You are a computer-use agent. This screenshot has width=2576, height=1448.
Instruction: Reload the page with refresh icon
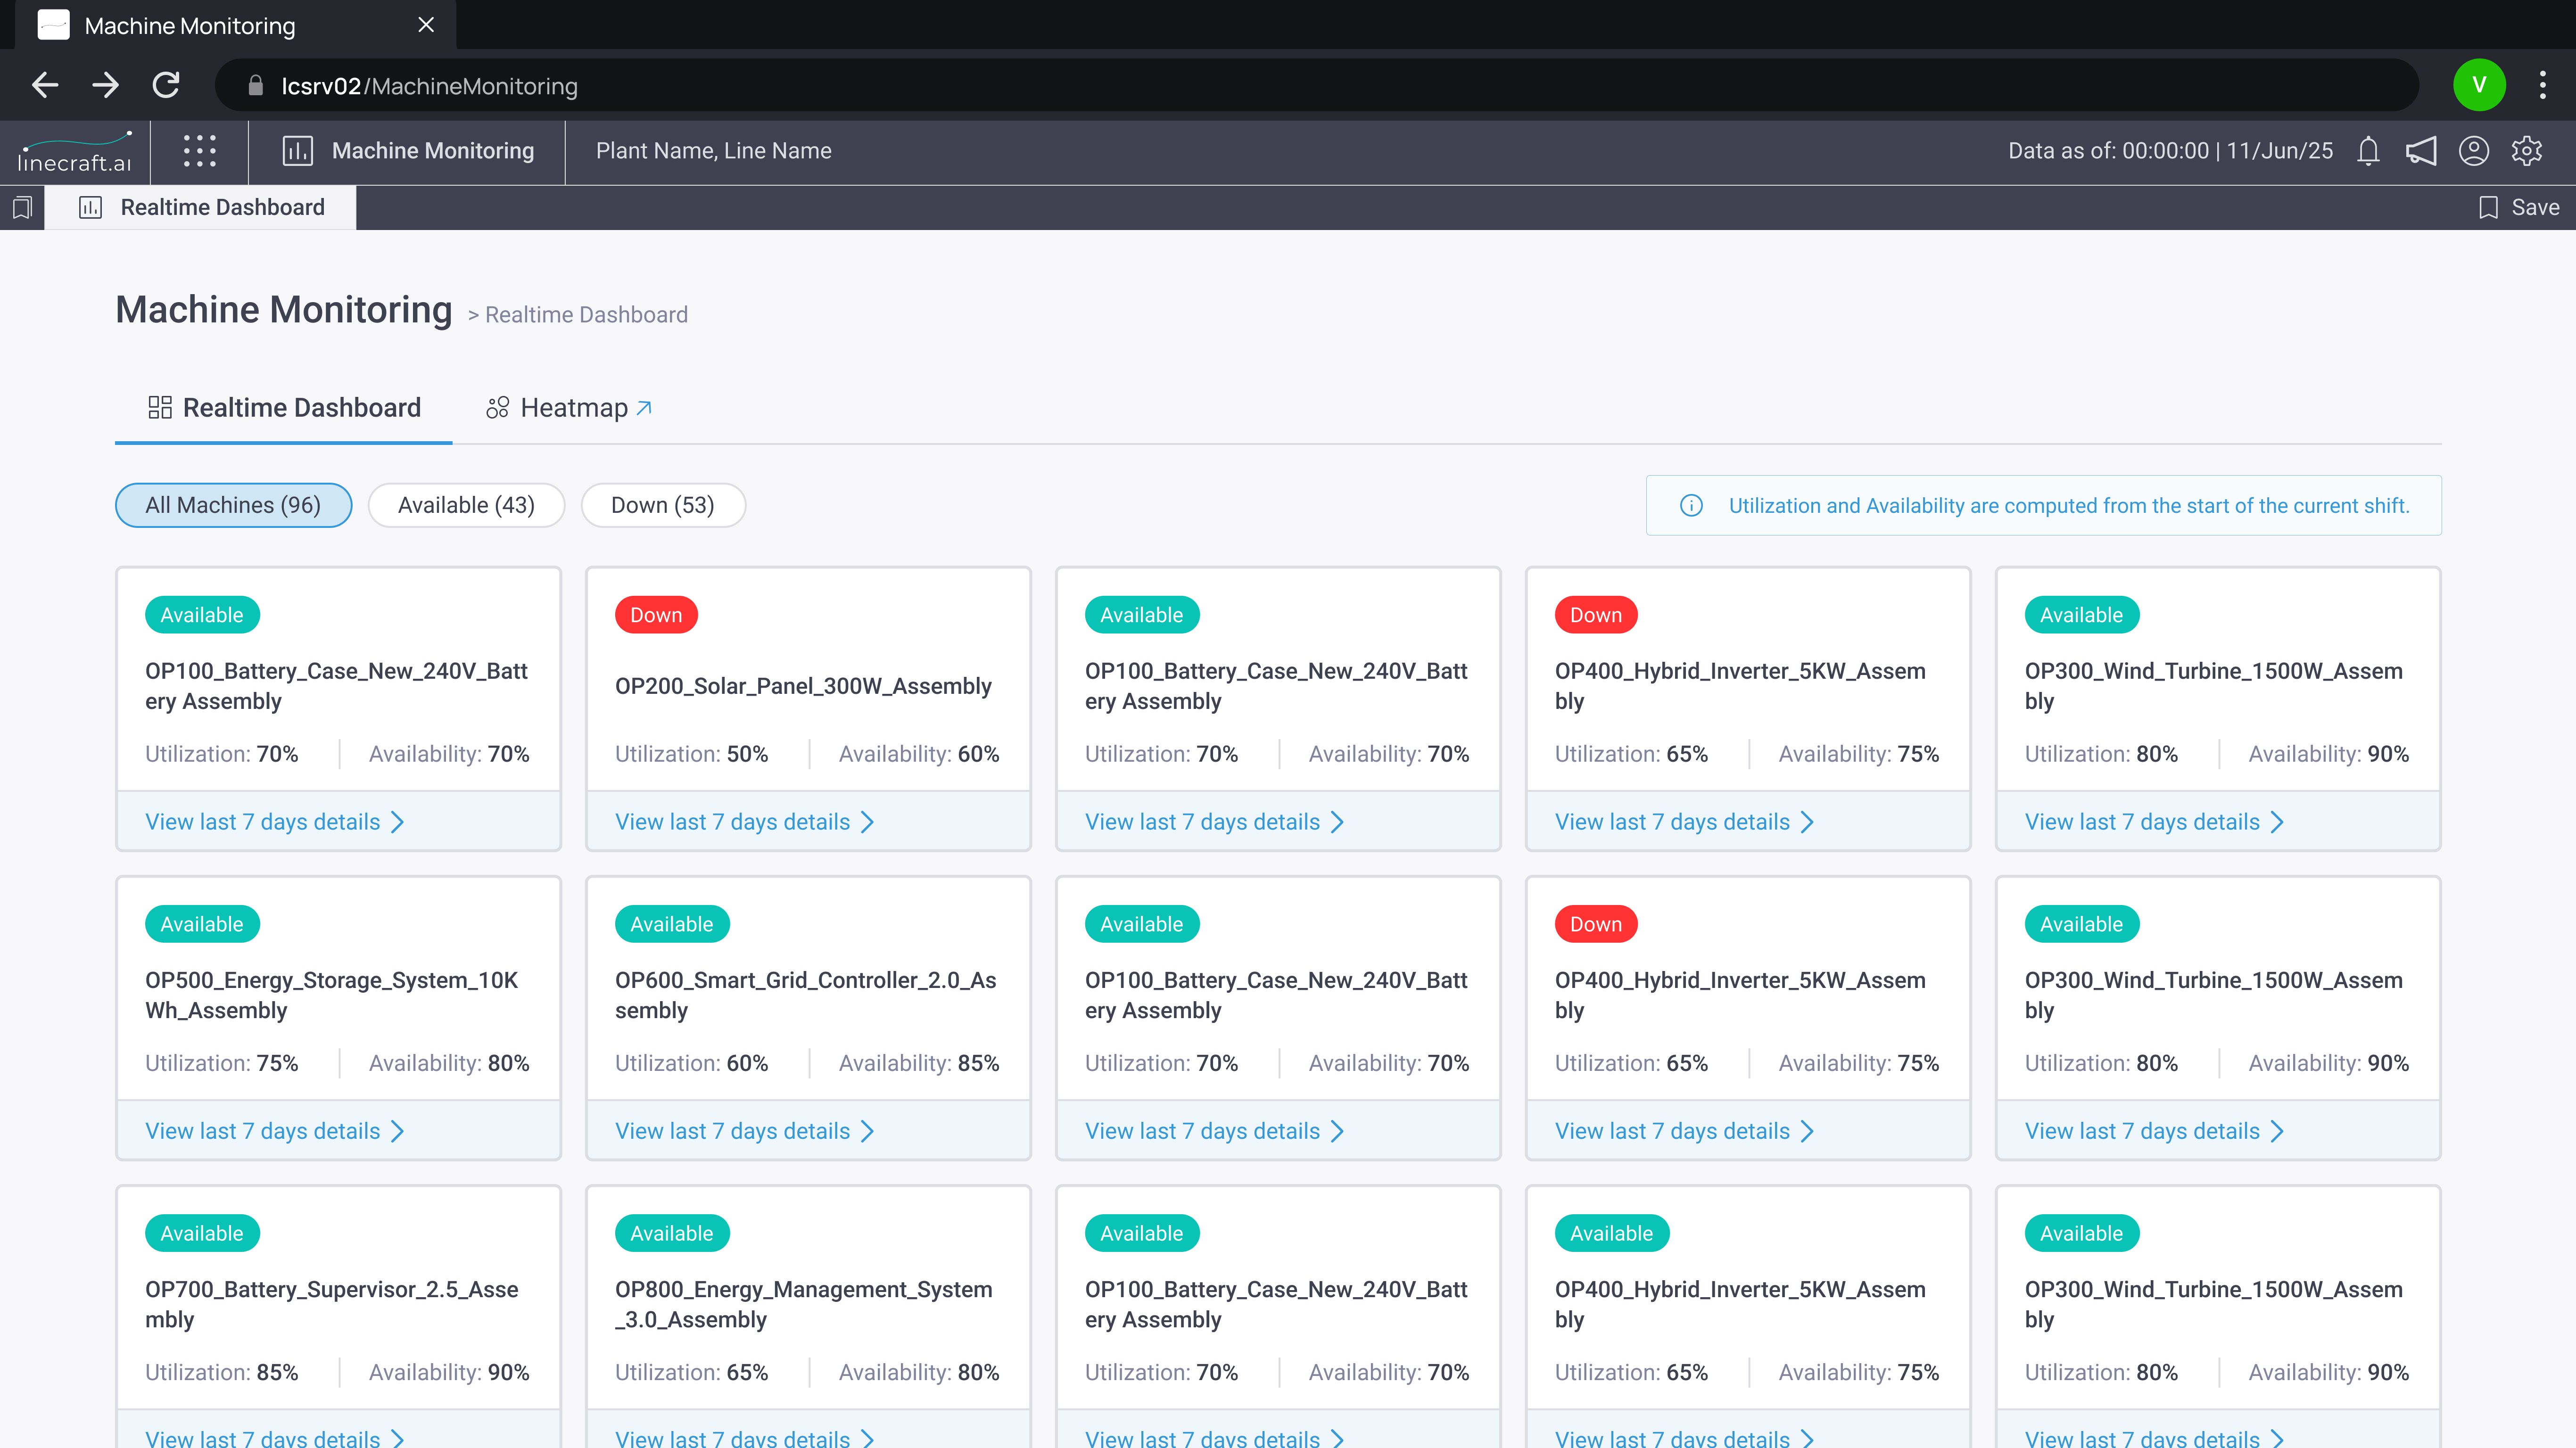click(x=166, y=86)
